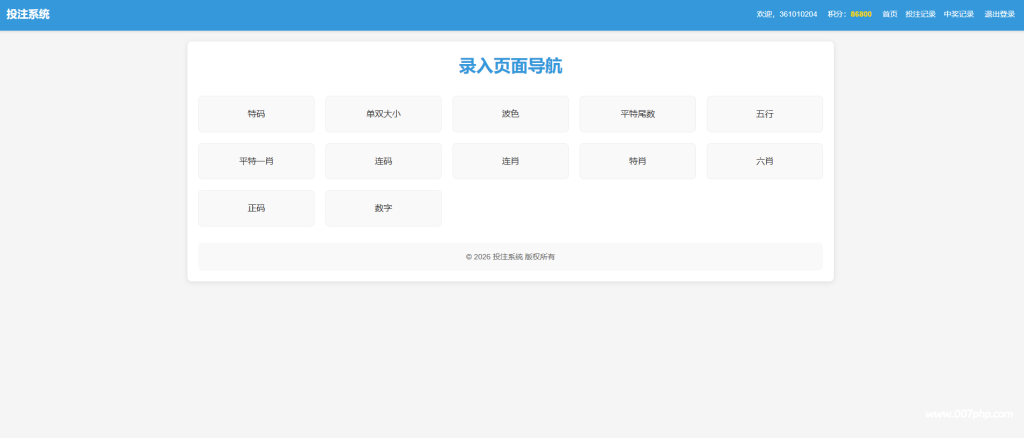The height and width of the screenshot is (438, 1024).
Task: Select the 波色 card
Action: click(x=510, y=114)
